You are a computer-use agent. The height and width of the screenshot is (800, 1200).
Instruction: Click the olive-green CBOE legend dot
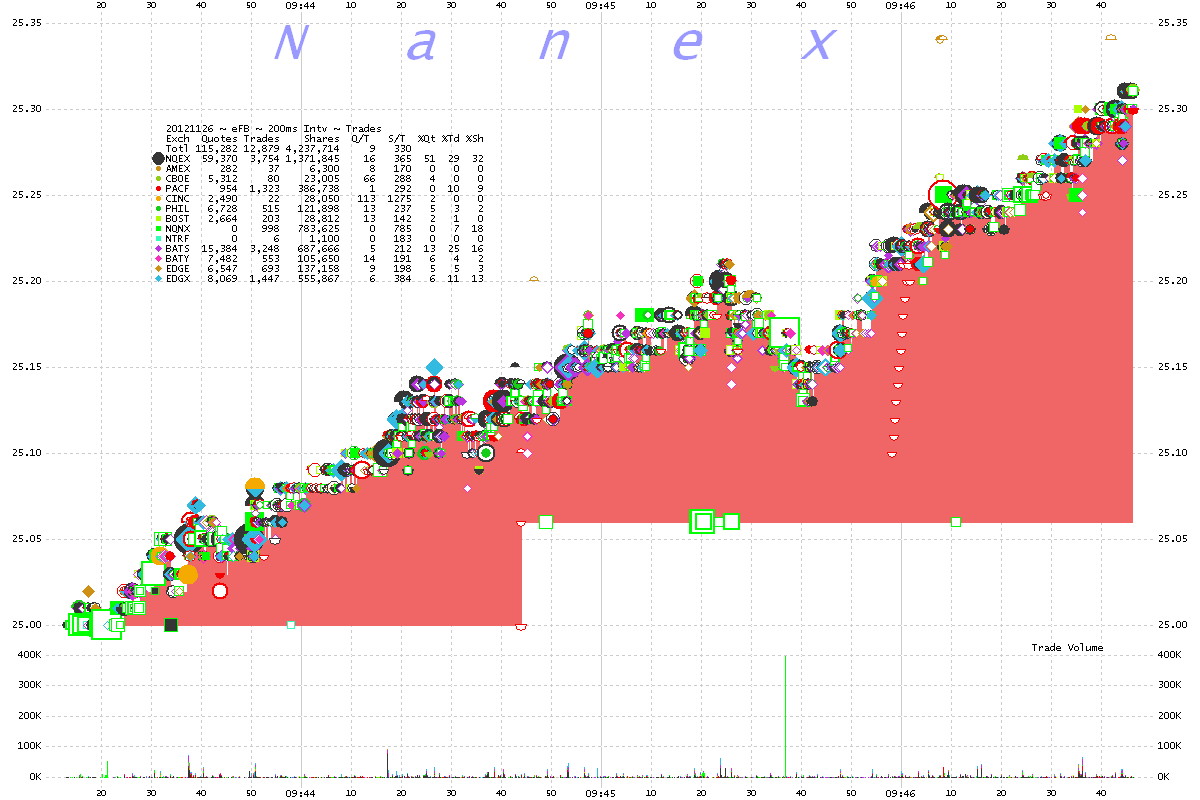click(158, 178)
